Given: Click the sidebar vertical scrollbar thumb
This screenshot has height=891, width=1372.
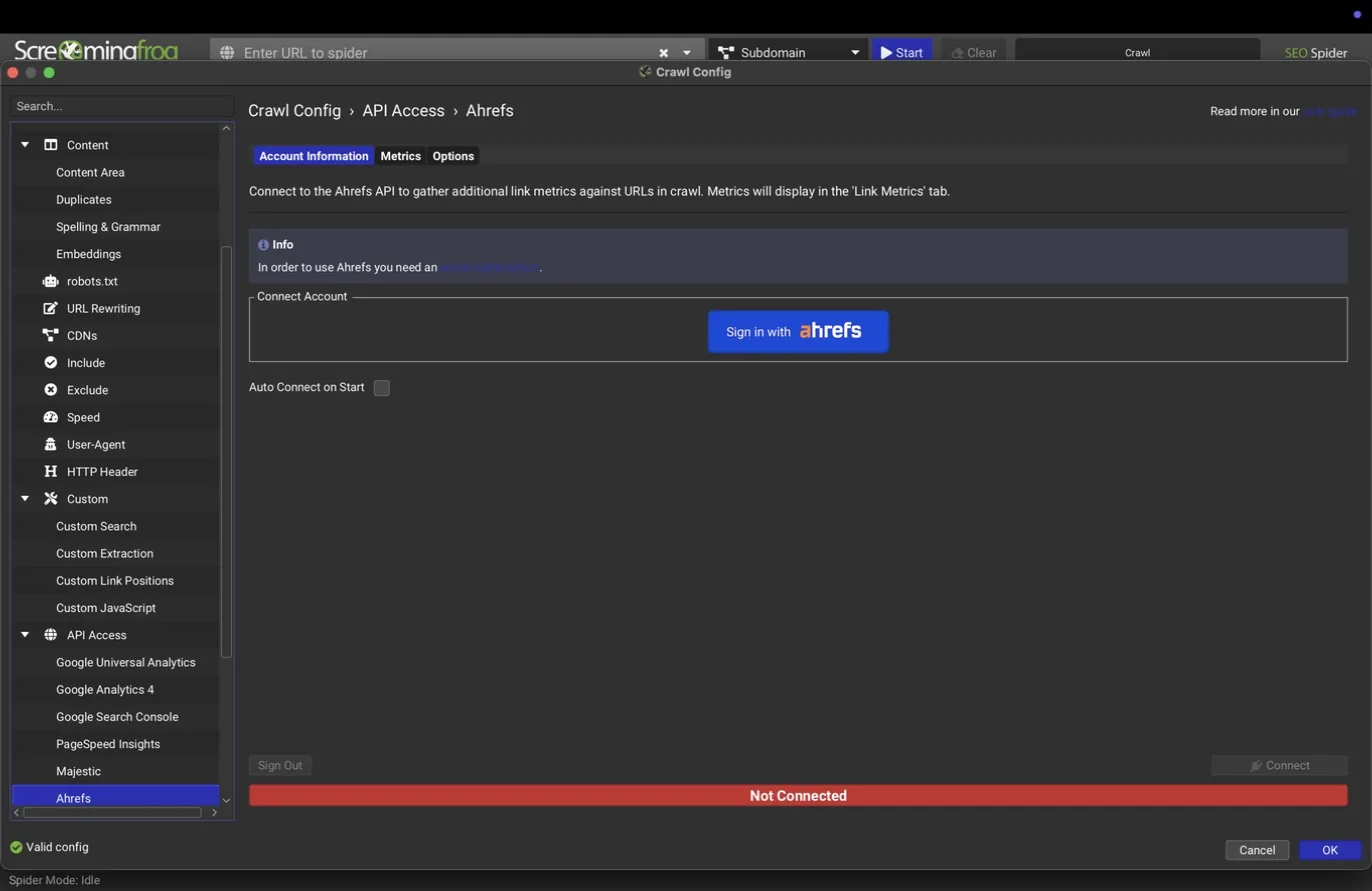Looking at the screenshot, I should click(x=226, y=452).
